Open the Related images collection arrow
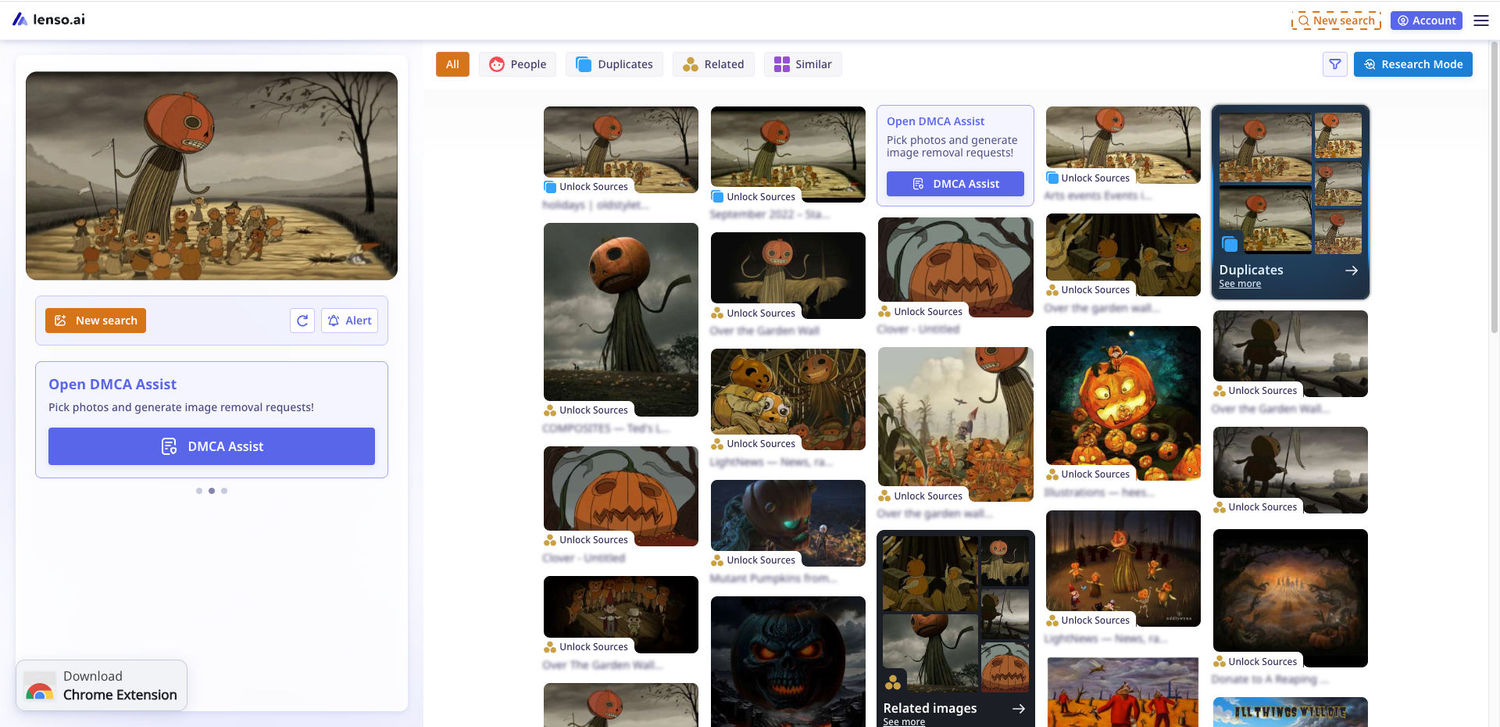The width and height of the screenshot is (1500, 727). coord(1018,708)
